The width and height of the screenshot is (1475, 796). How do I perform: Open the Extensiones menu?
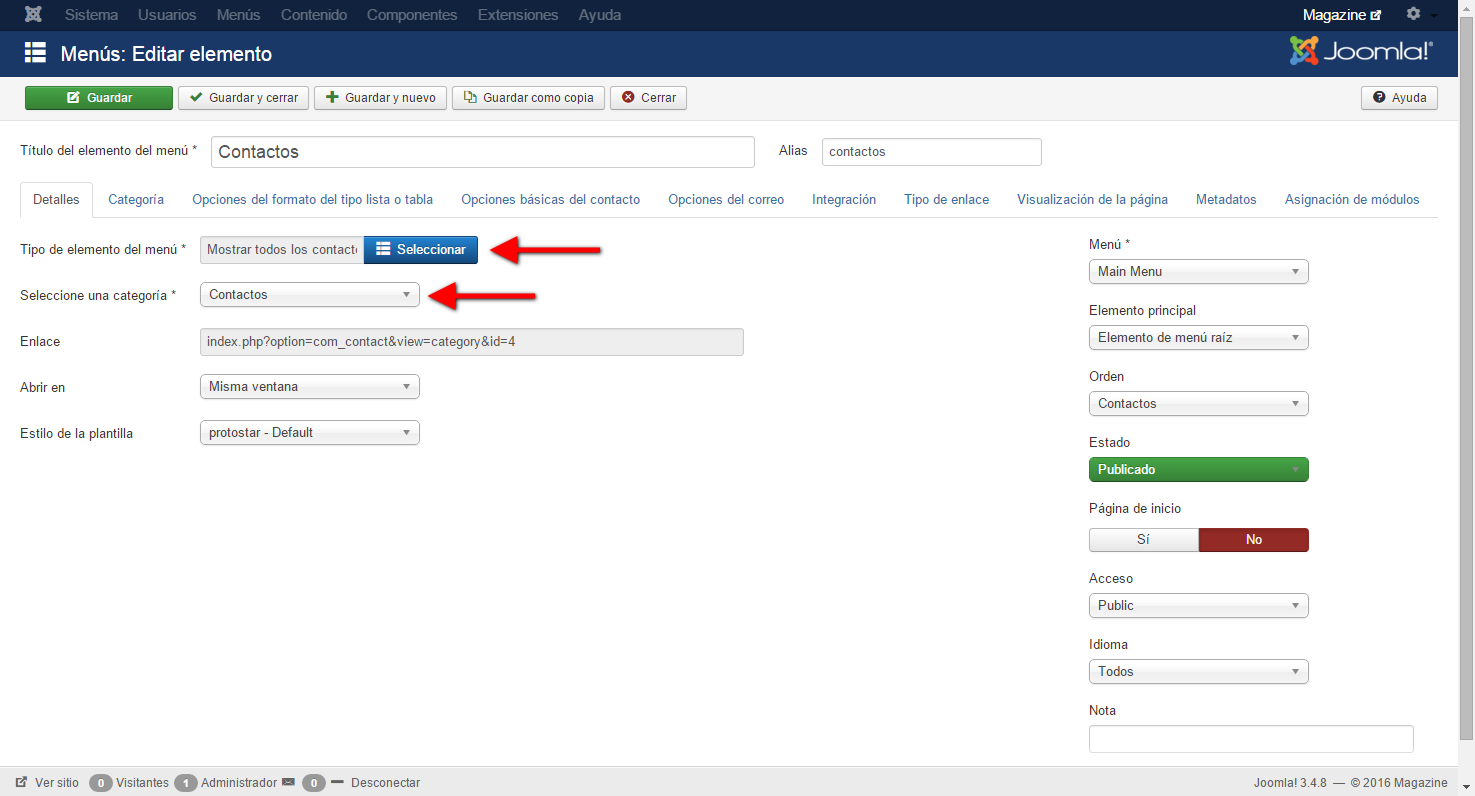click(518, 15)
